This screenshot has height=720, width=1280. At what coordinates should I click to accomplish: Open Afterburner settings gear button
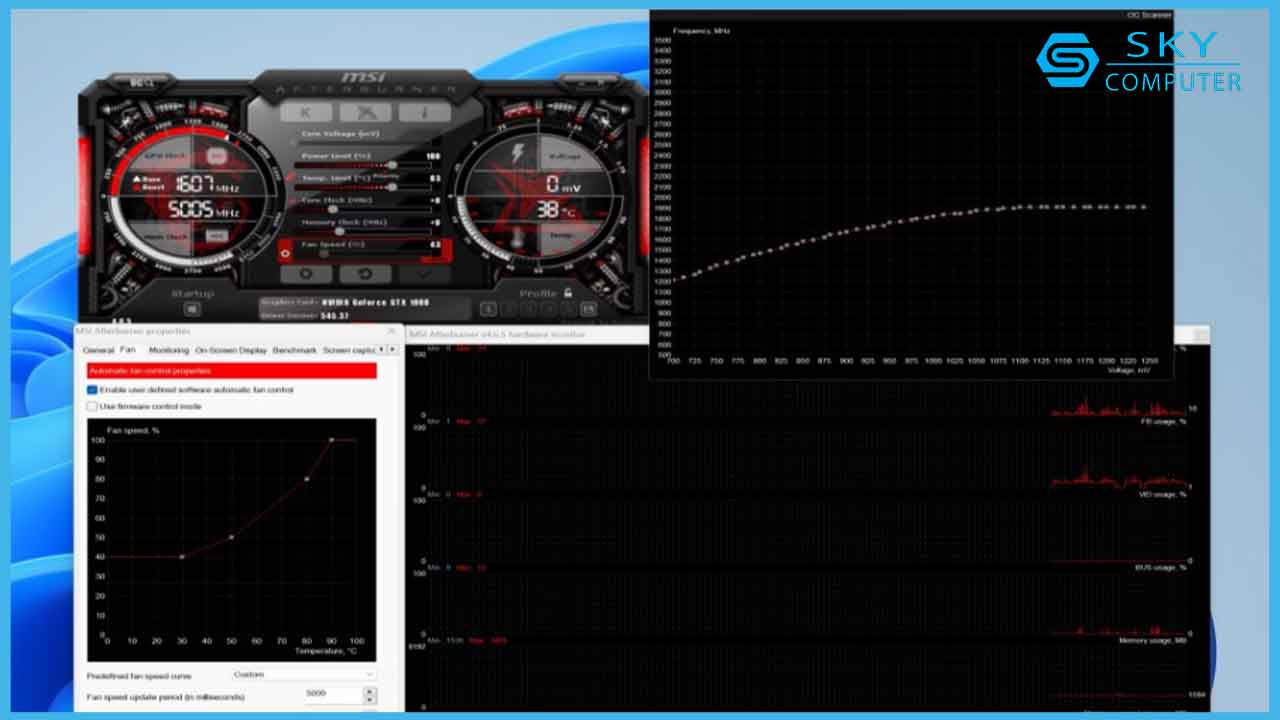[306, 273]
